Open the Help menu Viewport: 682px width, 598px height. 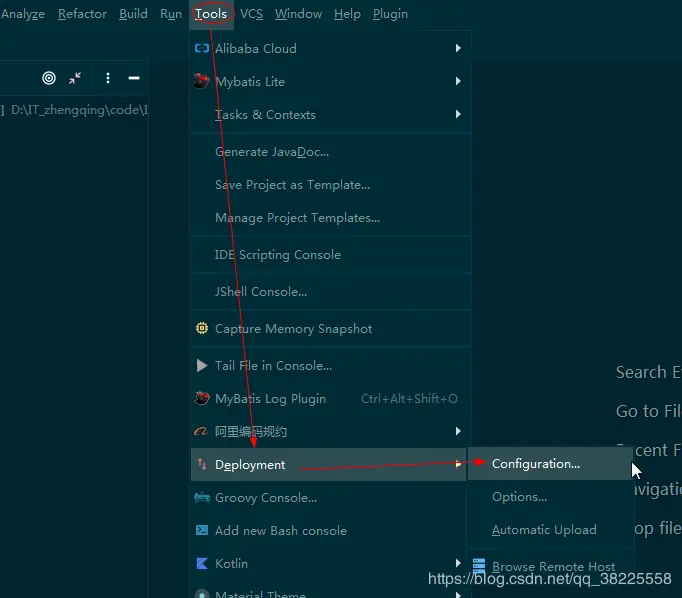(347, 14)
